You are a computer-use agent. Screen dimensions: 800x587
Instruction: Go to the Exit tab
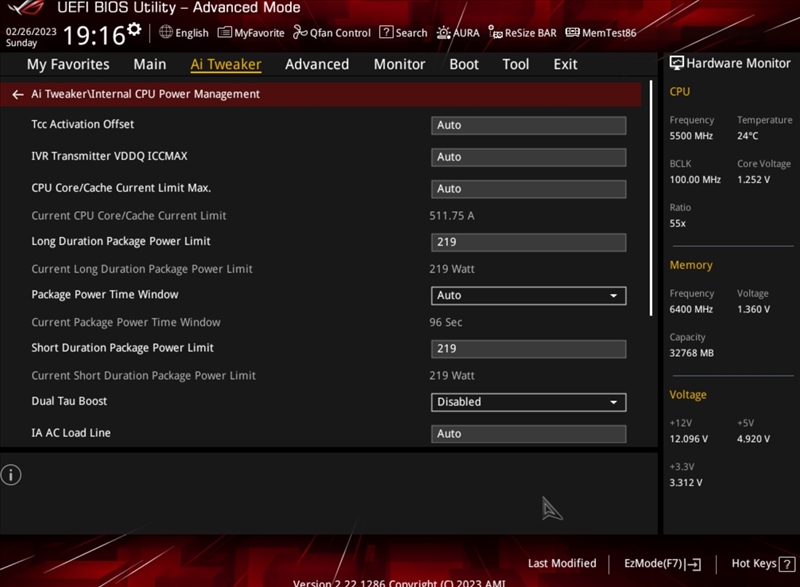(x=565, y=64)
